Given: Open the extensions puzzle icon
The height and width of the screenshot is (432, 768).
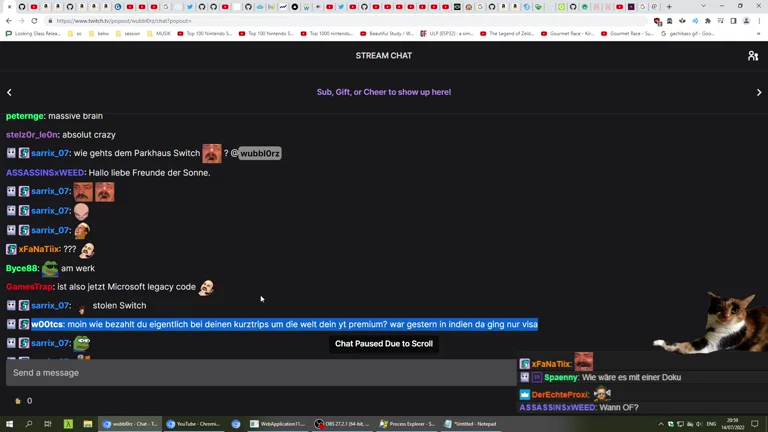Looking at the screenshot, I should [708, 21].
